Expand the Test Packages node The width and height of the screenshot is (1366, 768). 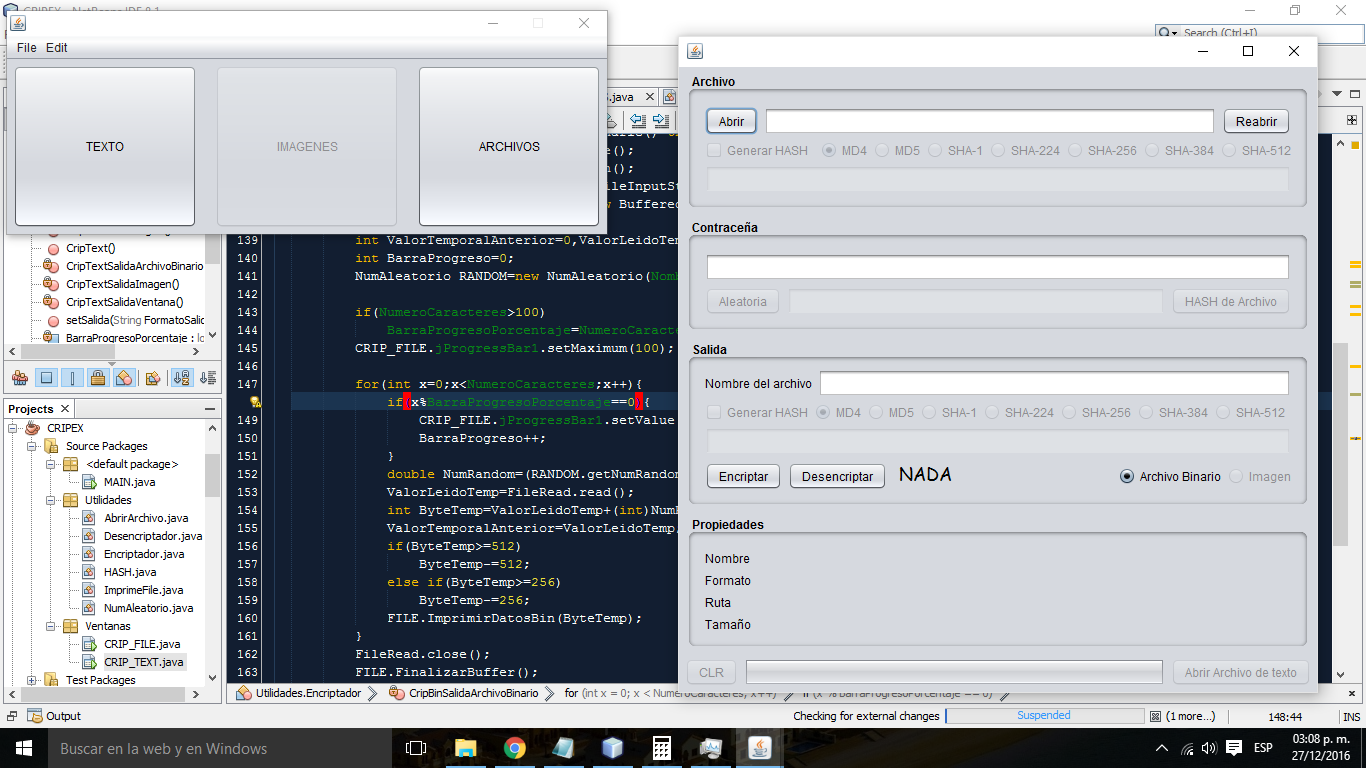[x=32, y=680]
